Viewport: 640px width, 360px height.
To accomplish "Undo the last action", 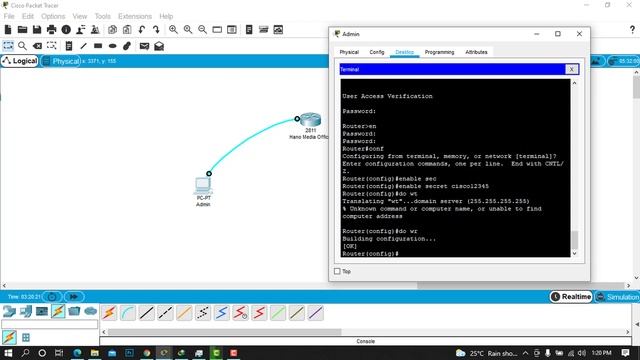I will (x=142, y=29).
